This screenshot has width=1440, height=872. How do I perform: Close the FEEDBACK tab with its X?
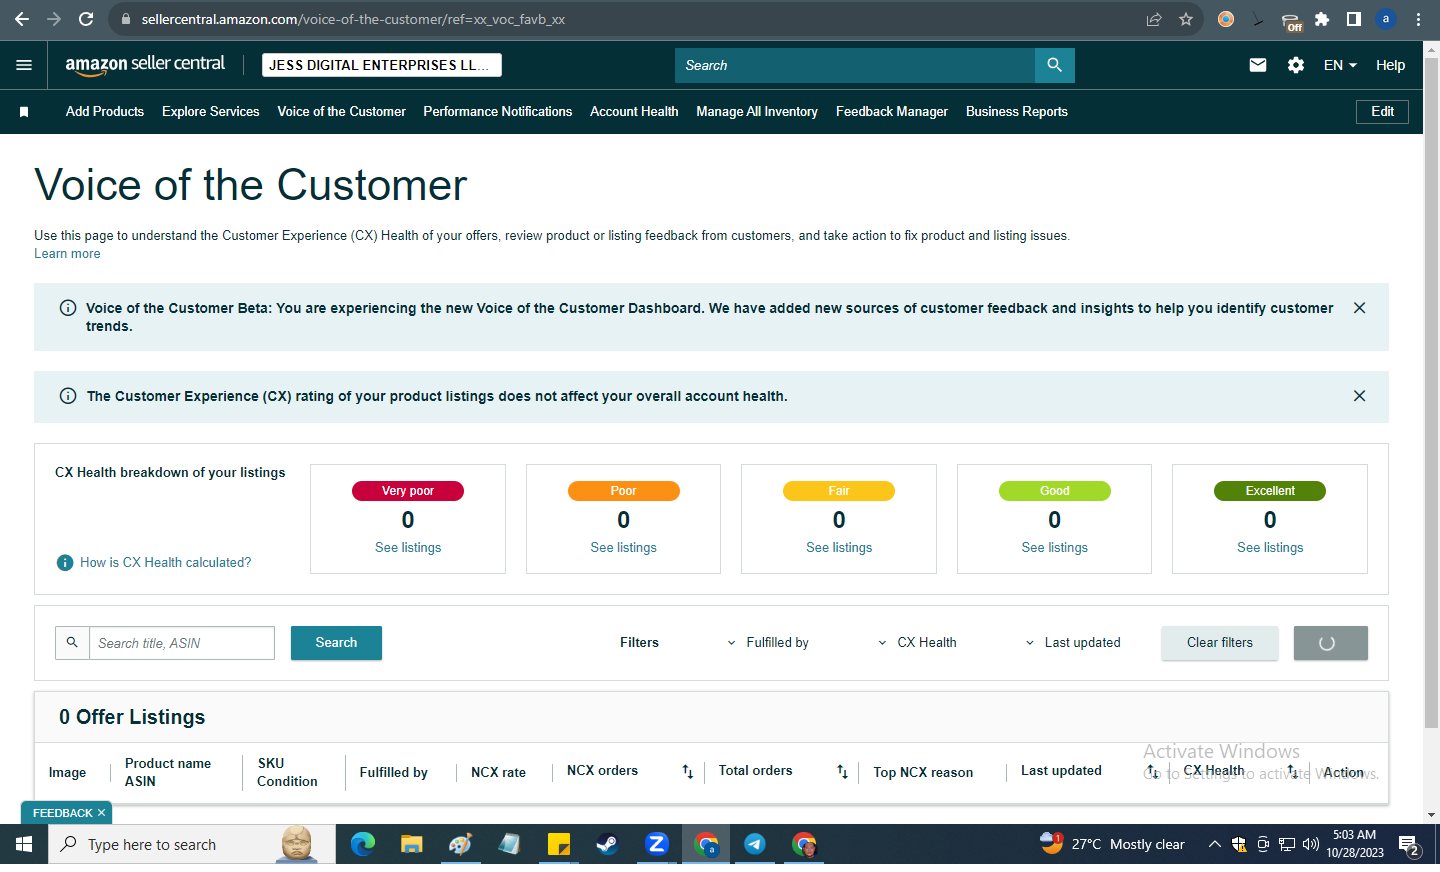coord(101,813)
